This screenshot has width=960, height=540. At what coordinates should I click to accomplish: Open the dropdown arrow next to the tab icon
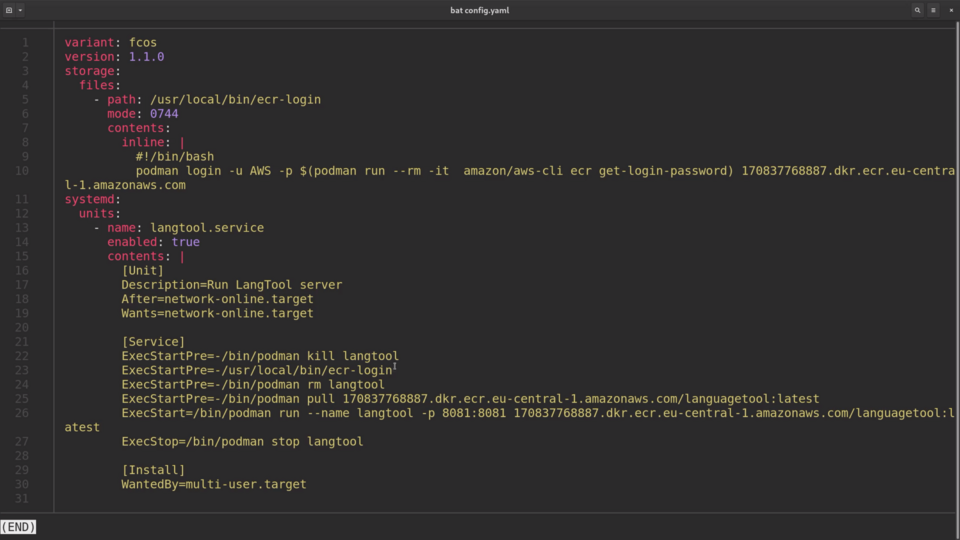[x=20, y=10]
